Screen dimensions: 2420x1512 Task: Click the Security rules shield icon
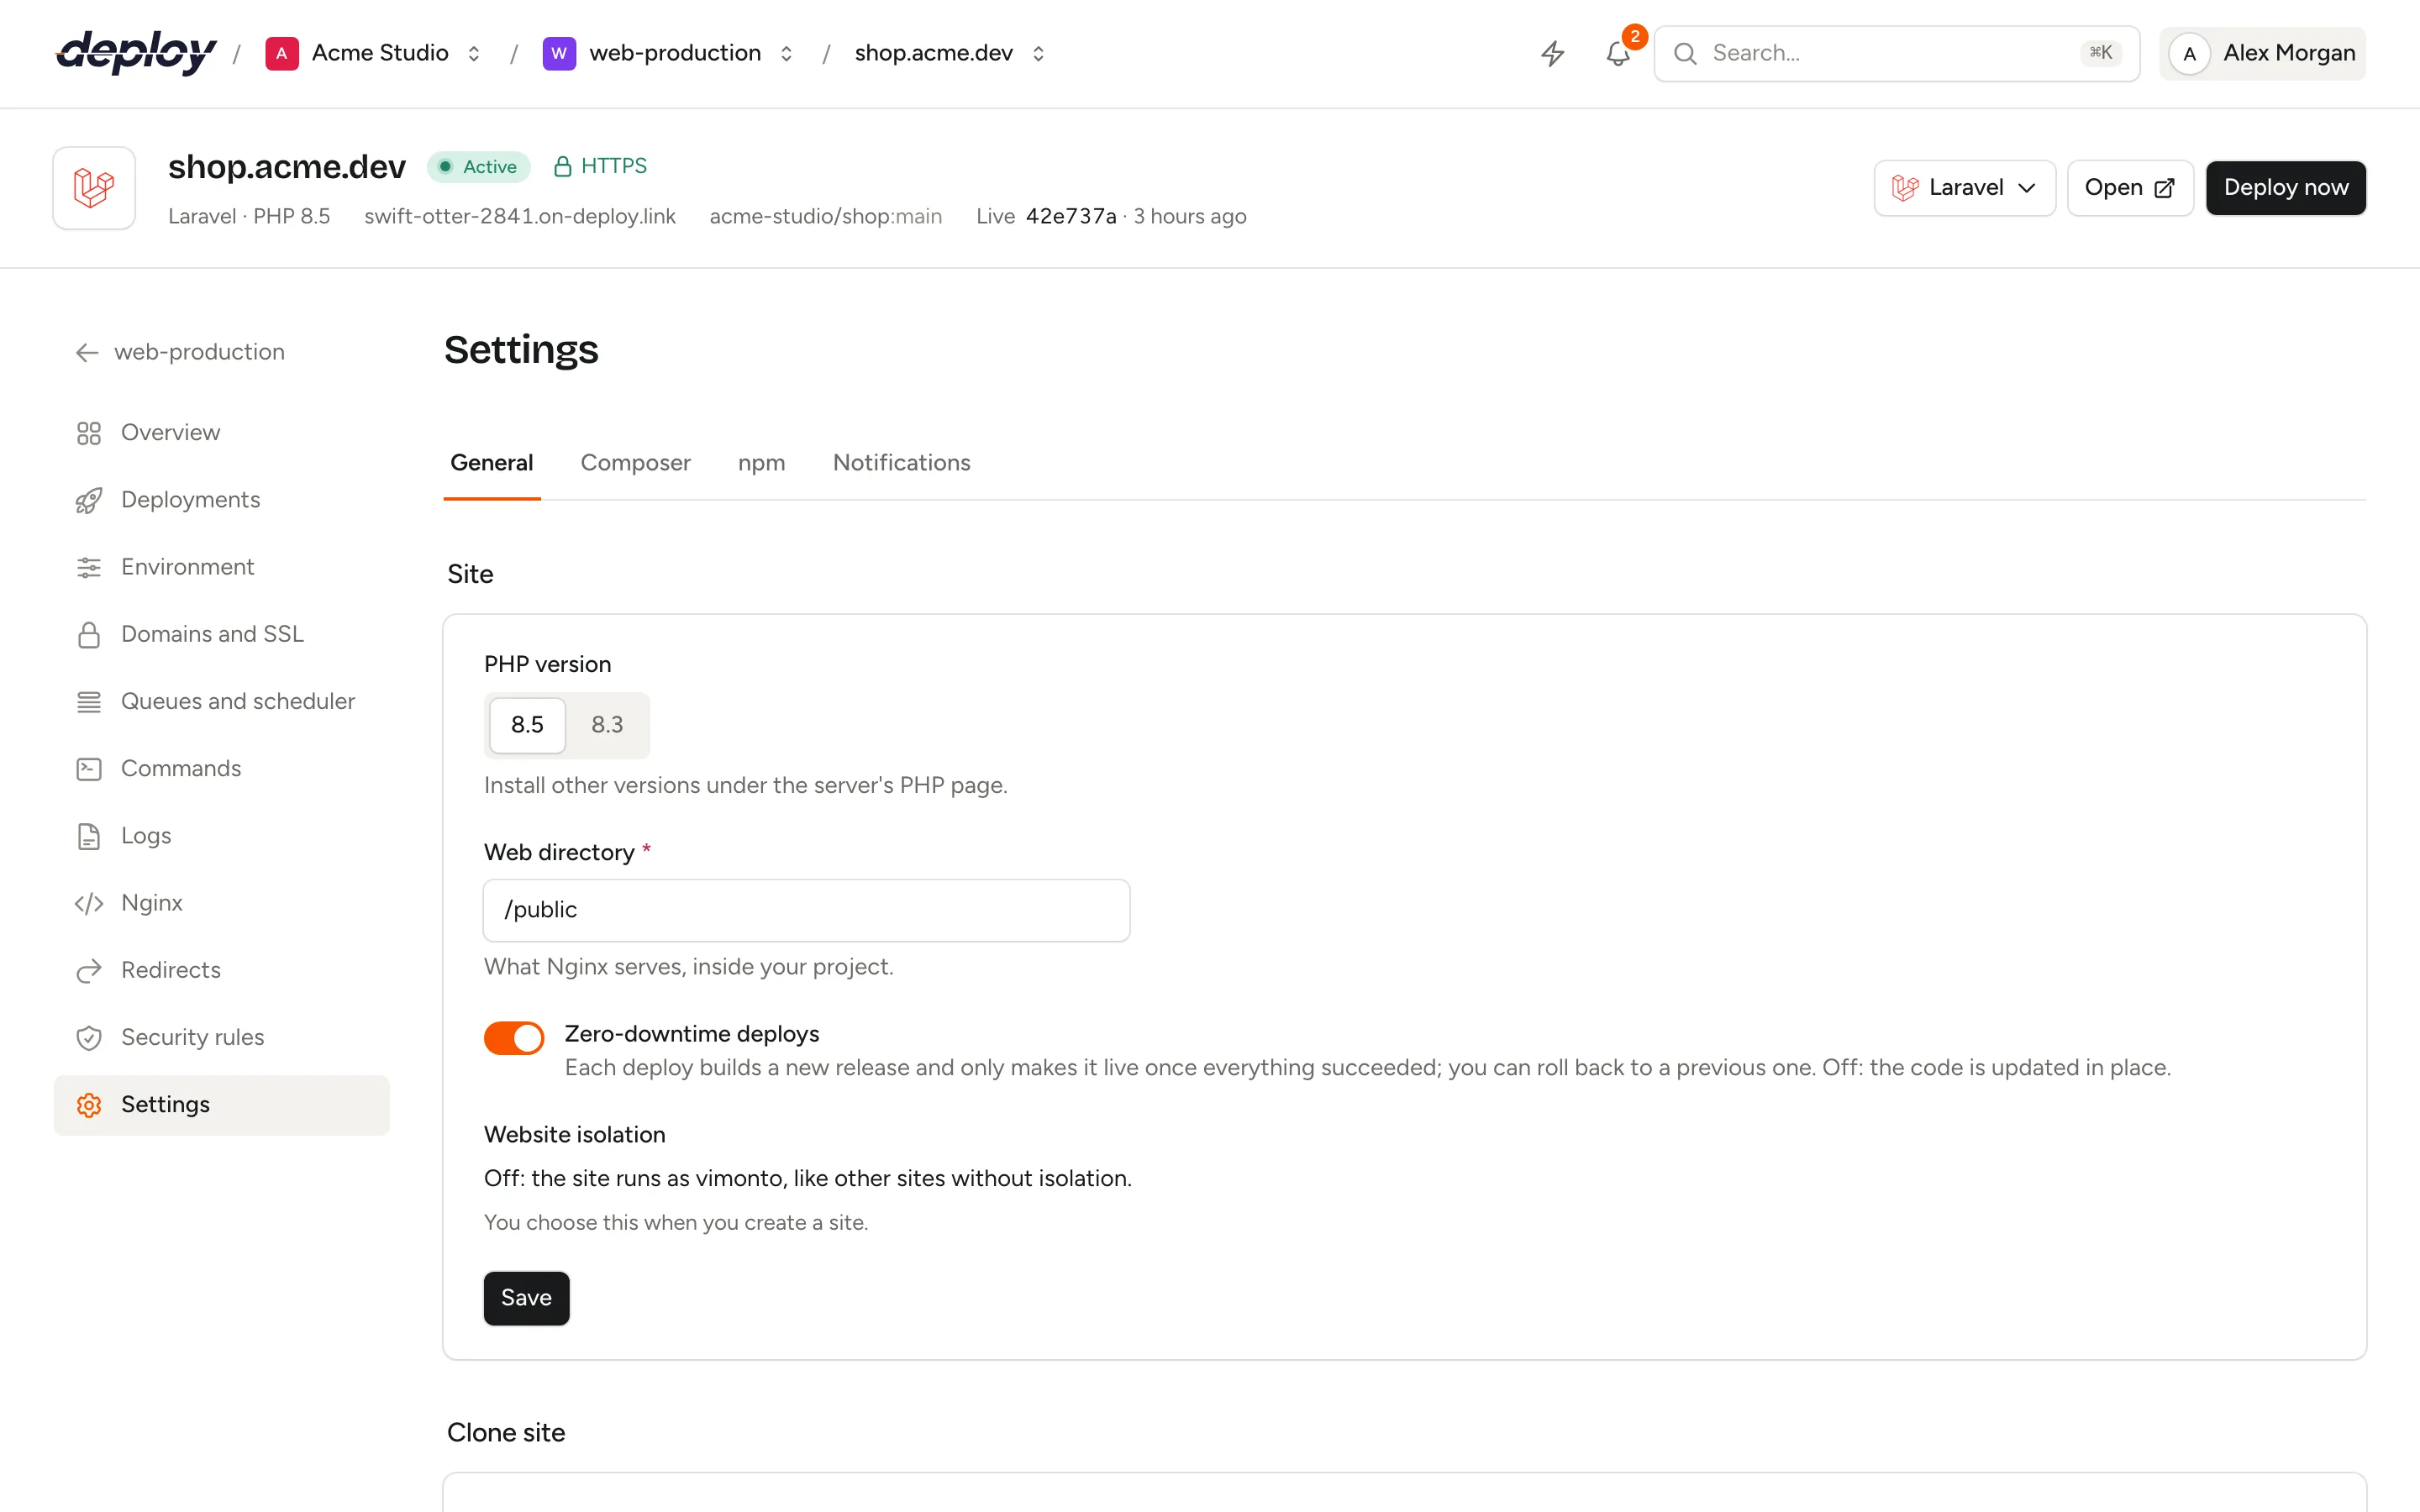point(89,1037)
